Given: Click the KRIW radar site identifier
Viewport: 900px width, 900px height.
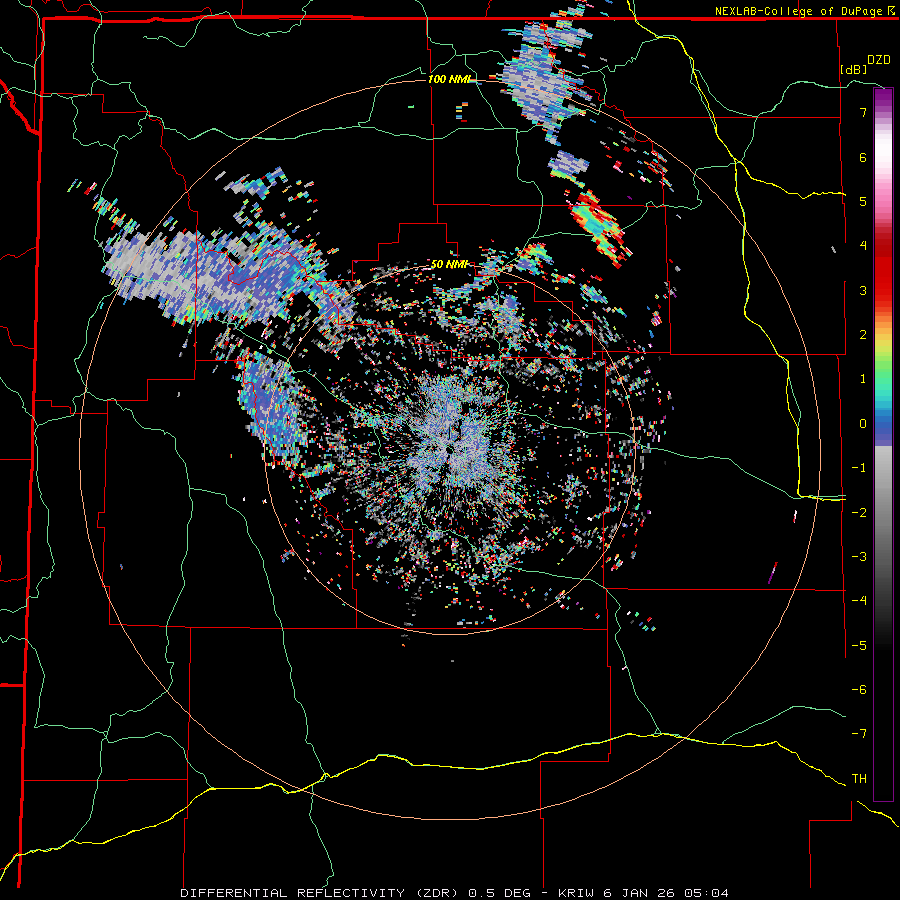Looking at the screenshot, I should tap(578, 893).
